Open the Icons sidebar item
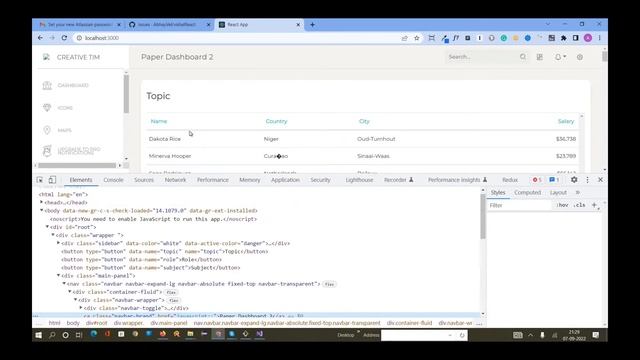The height and width of the screenshot is (360, 640). 58,108
